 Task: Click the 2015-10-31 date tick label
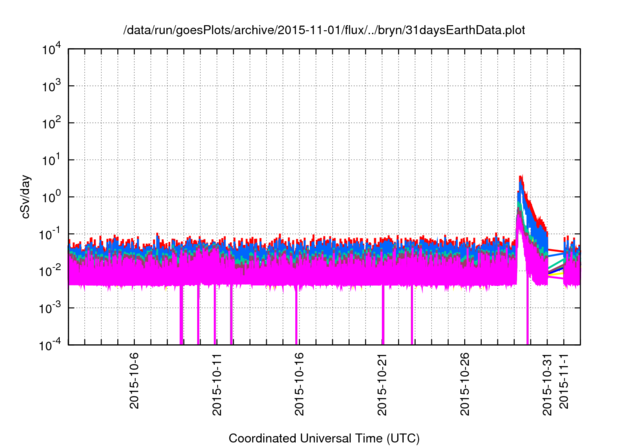547,384
